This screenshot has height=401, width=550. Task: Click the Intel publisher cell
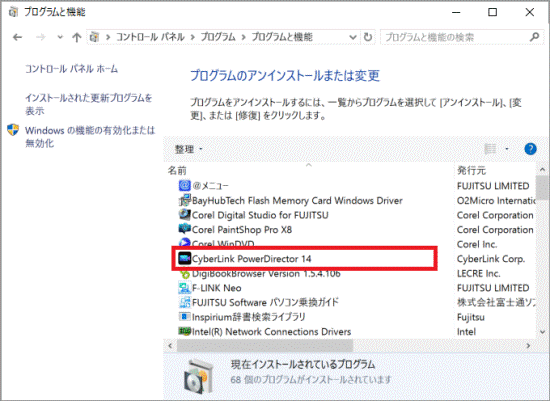tap(466, 332)
